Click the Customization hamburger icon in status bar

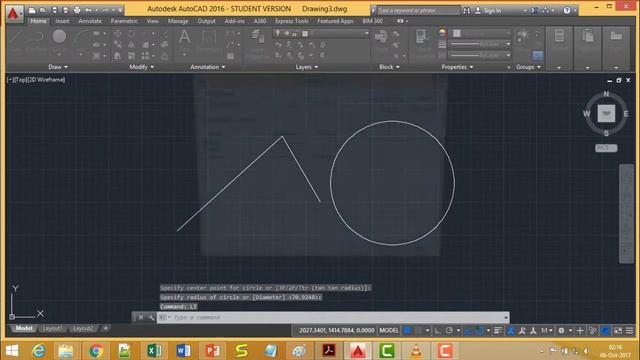[630, 330]
